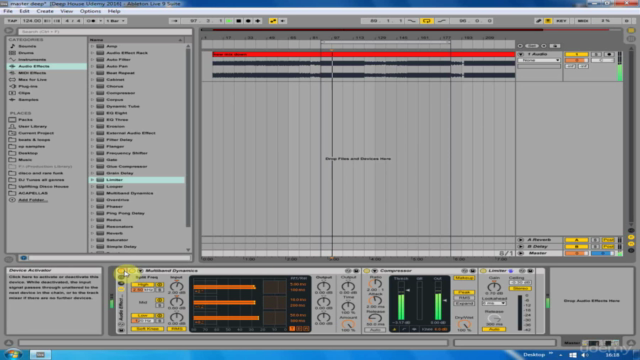Click the Compressor Makeup button

click(x=464, y=278)
